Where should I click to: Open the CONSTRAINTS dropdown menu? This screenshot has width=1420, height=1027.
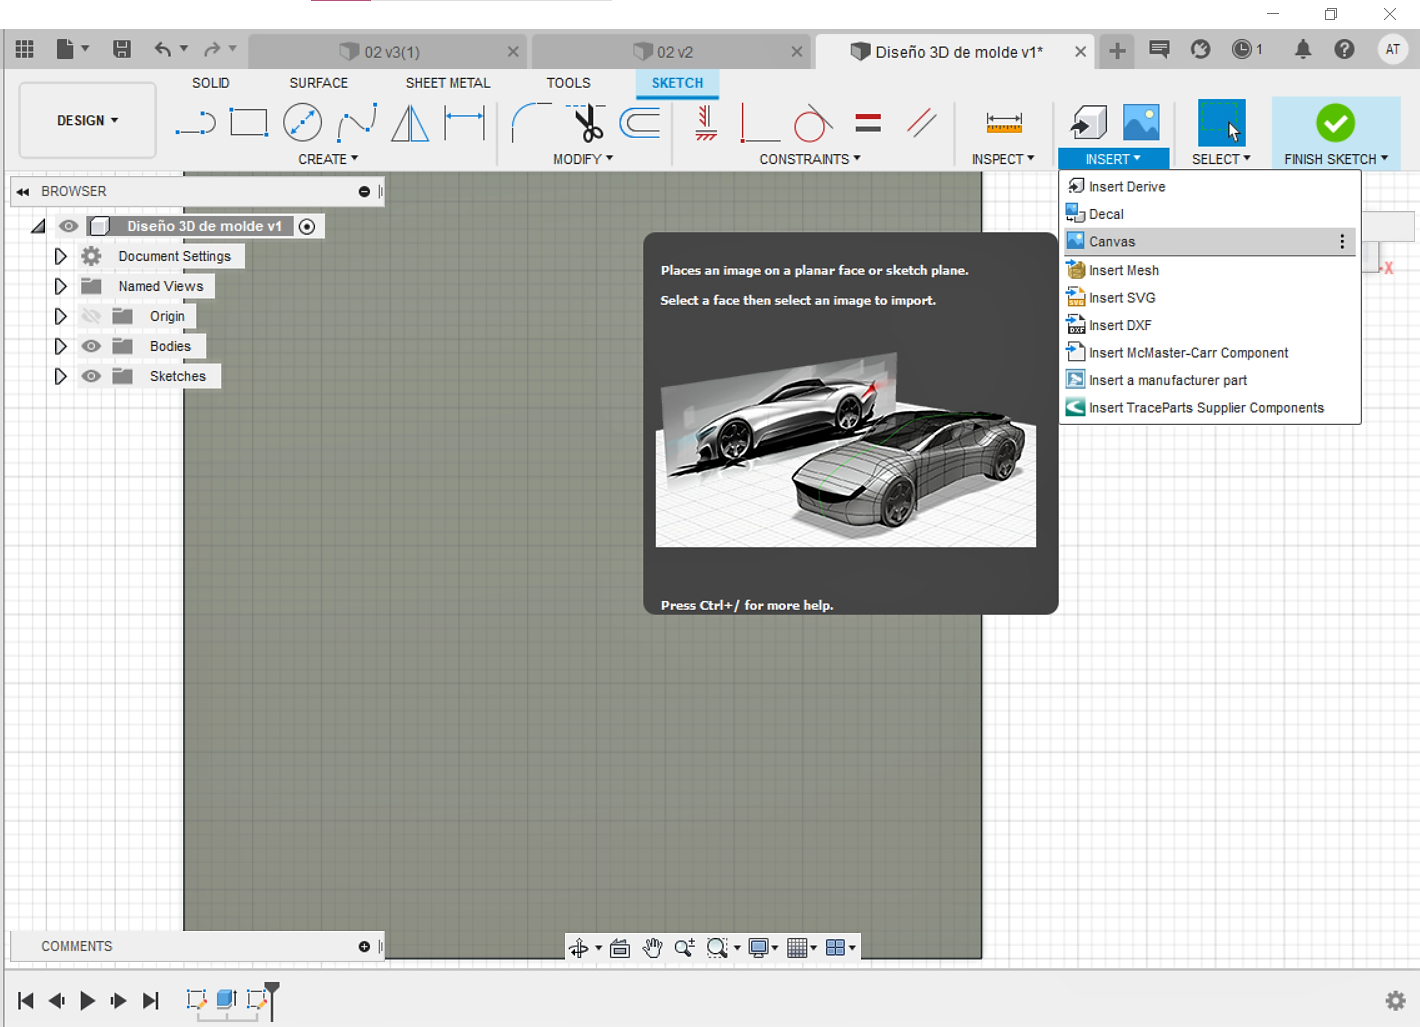pyautogui.click(x=810, y=159)
